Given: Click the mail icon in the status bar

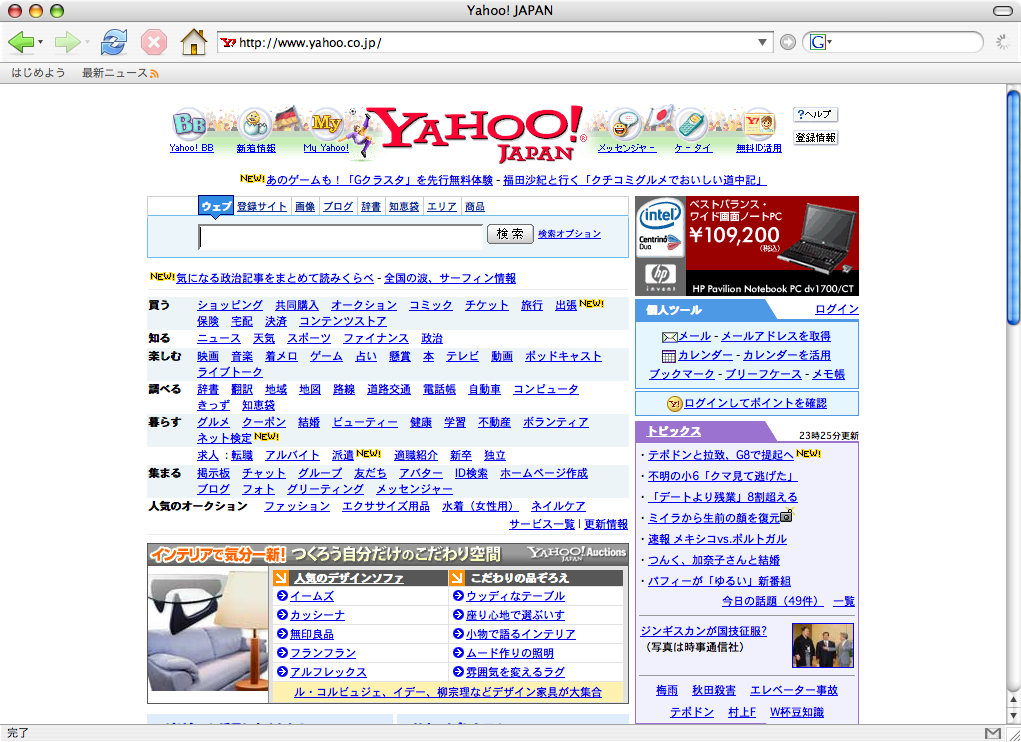Looking at the screenshot, I should click(992, 734).
